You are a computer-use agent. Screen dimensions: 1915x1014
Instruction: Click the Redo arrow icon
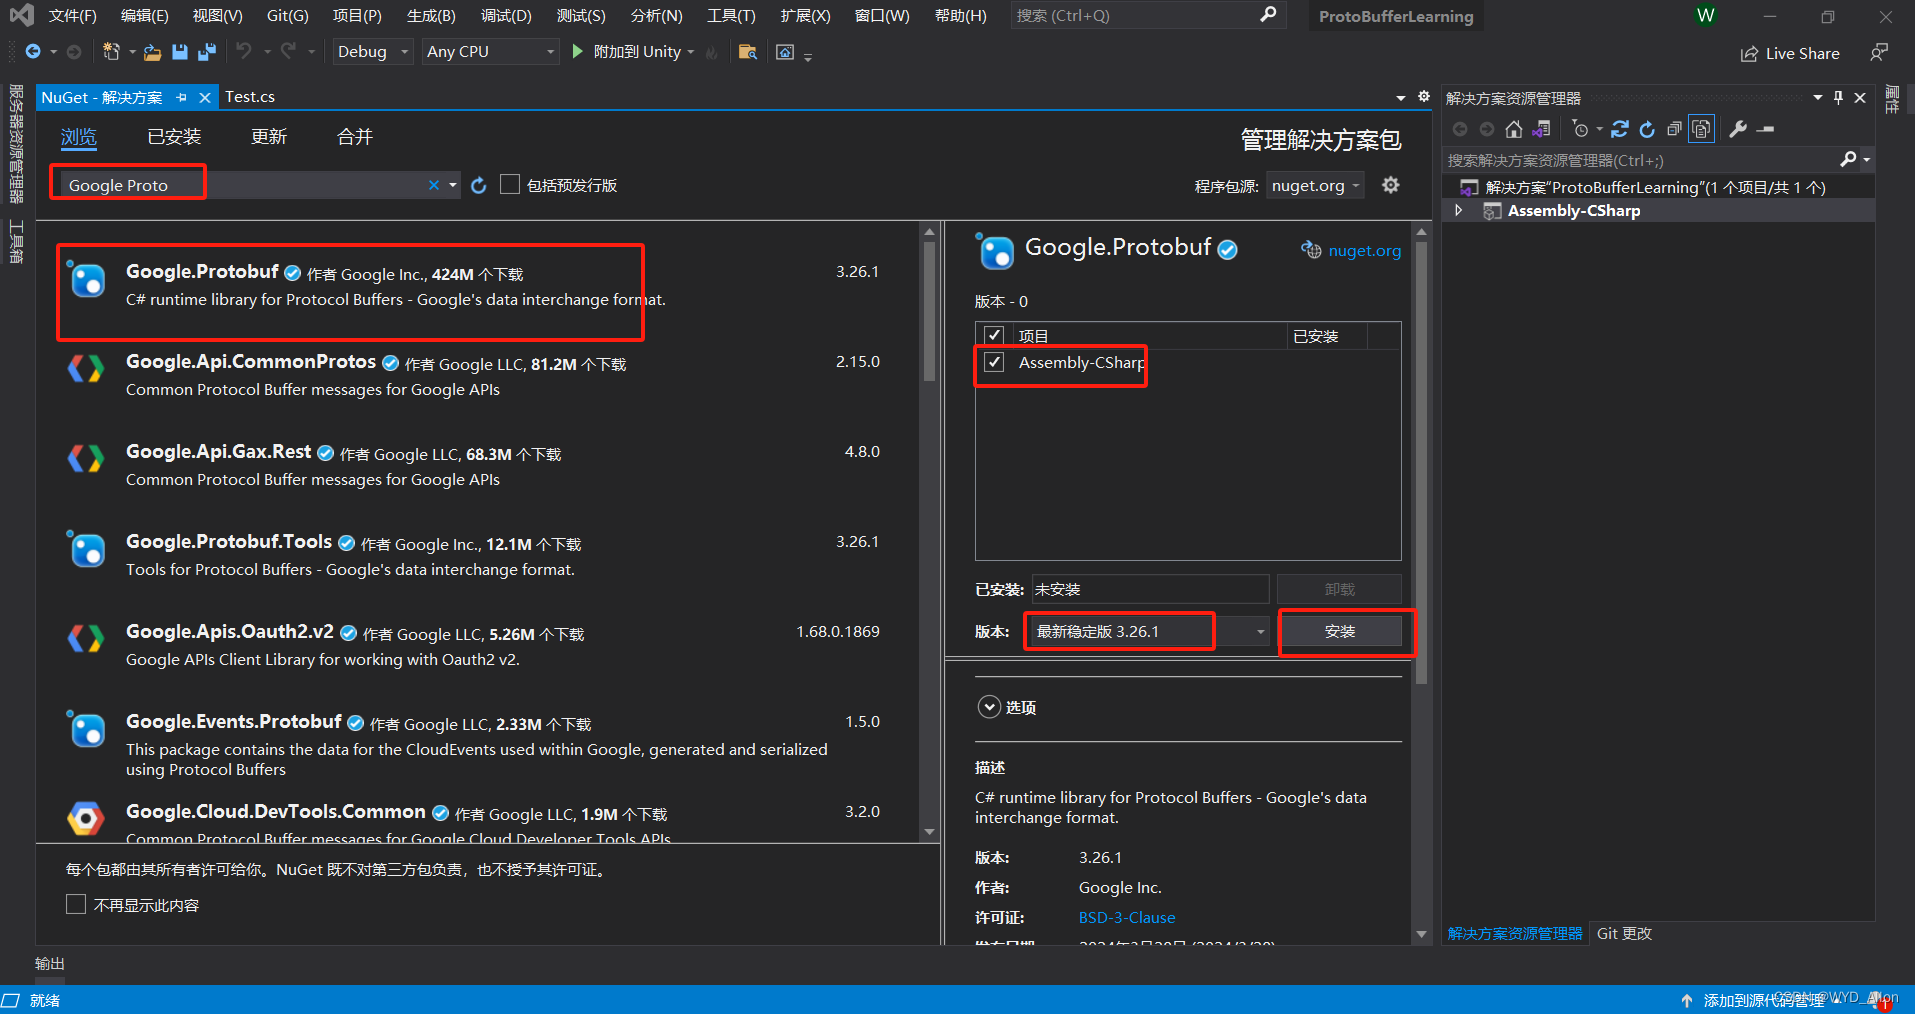(x=288, y=51)
